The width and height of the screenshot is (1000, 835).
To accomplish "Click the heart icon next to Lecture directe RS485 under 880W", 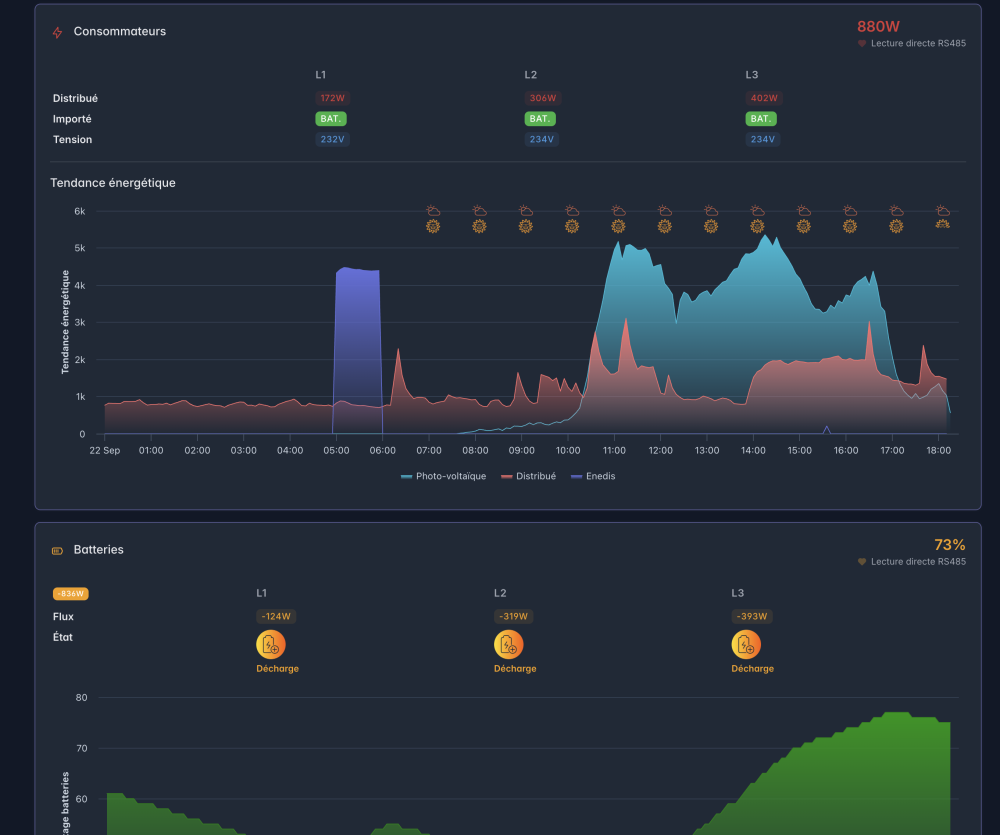I will [x=862, y=43].
